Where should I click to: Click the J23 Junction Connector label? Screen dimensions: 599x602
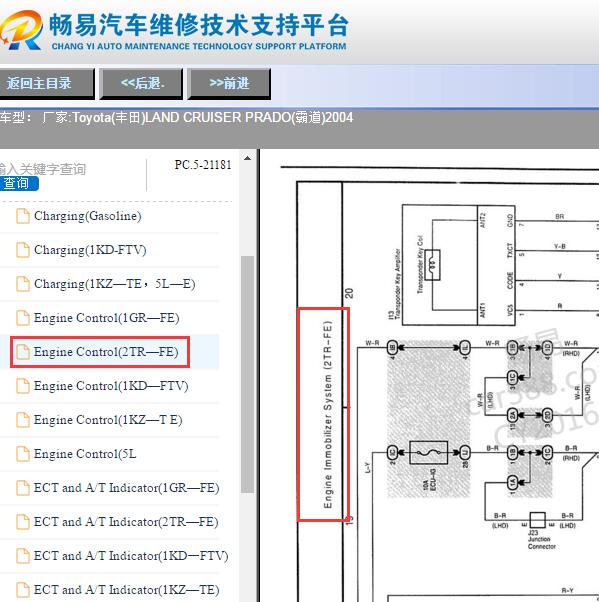click(541, 539)
